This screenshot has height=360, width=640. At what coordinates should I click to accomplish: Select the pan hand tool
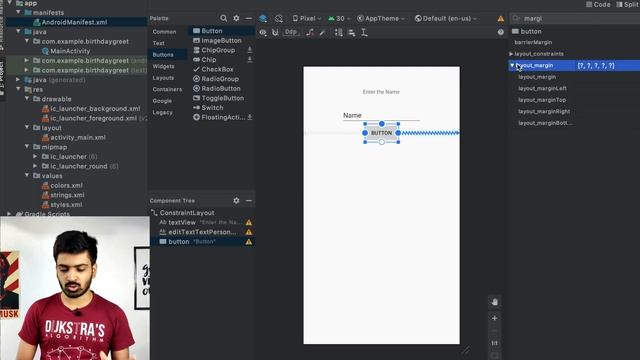click(x=494, y=302)
